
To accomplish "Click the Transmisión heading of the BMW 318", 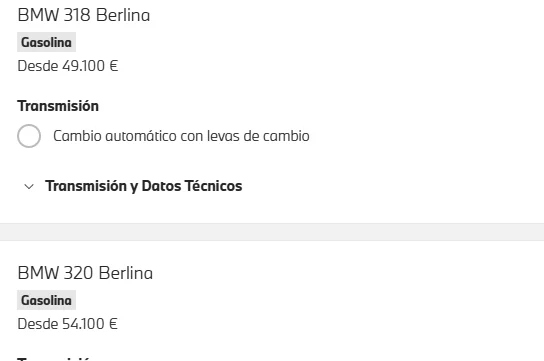I will (58, 106).
